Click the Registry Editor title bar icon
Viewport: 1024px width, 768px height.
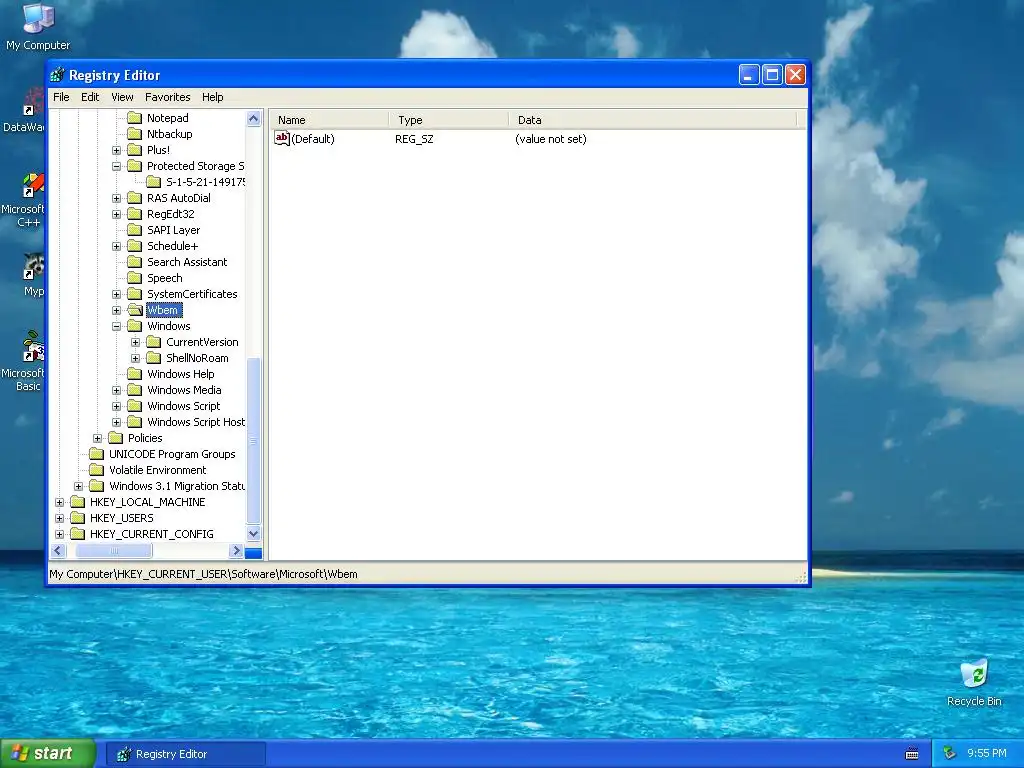pyautogui.click(x=57, y=75)
